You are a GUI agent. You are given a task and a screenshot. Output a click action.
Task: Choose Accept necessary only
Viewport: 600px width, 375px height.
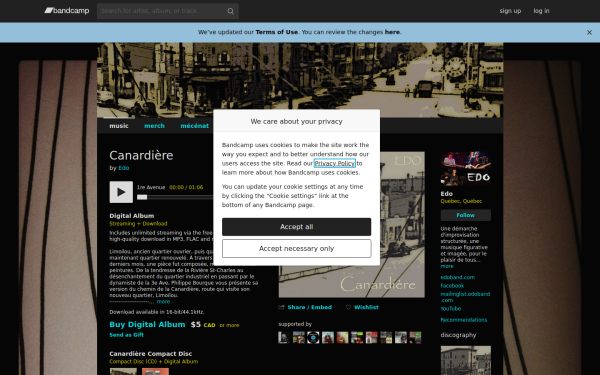(x=297, y=249)
